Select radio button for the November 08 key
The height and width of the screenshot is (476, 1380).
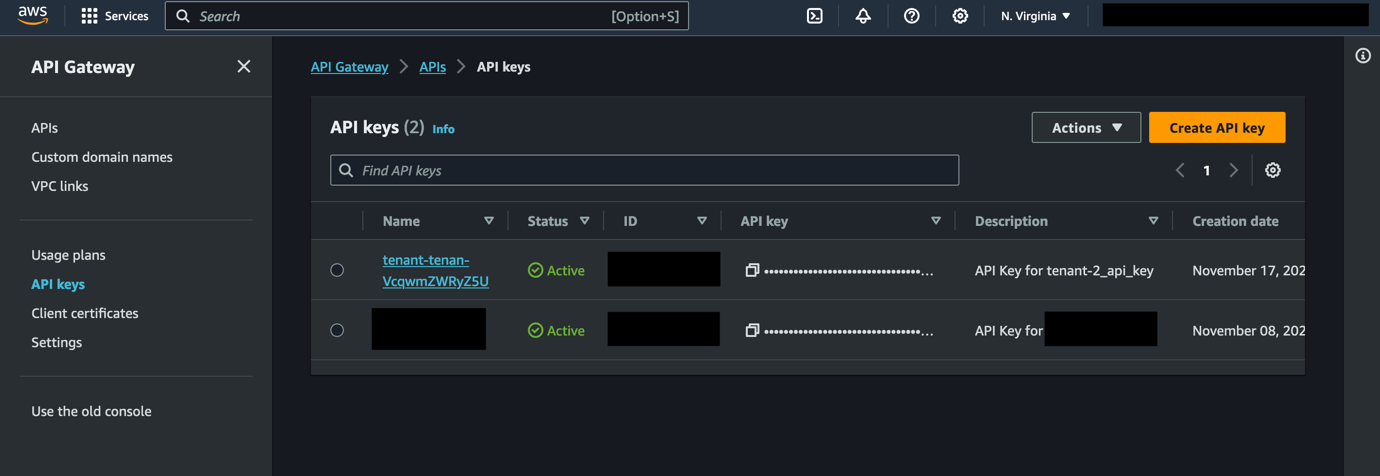(x=337, y=330)
